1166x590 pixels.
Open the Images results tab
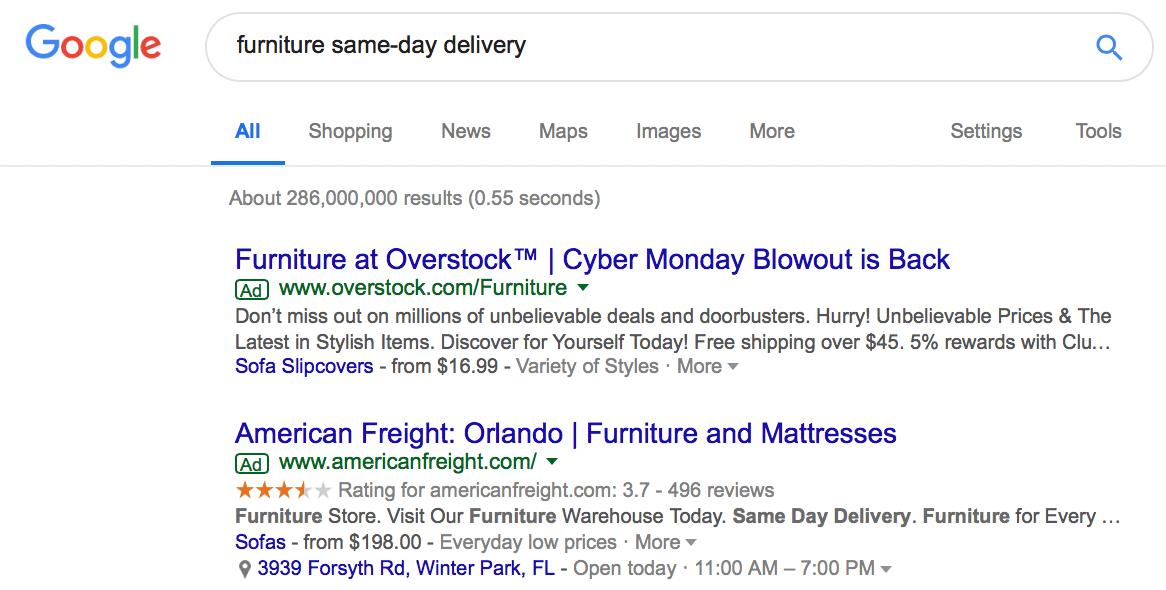tap(669, 131)
